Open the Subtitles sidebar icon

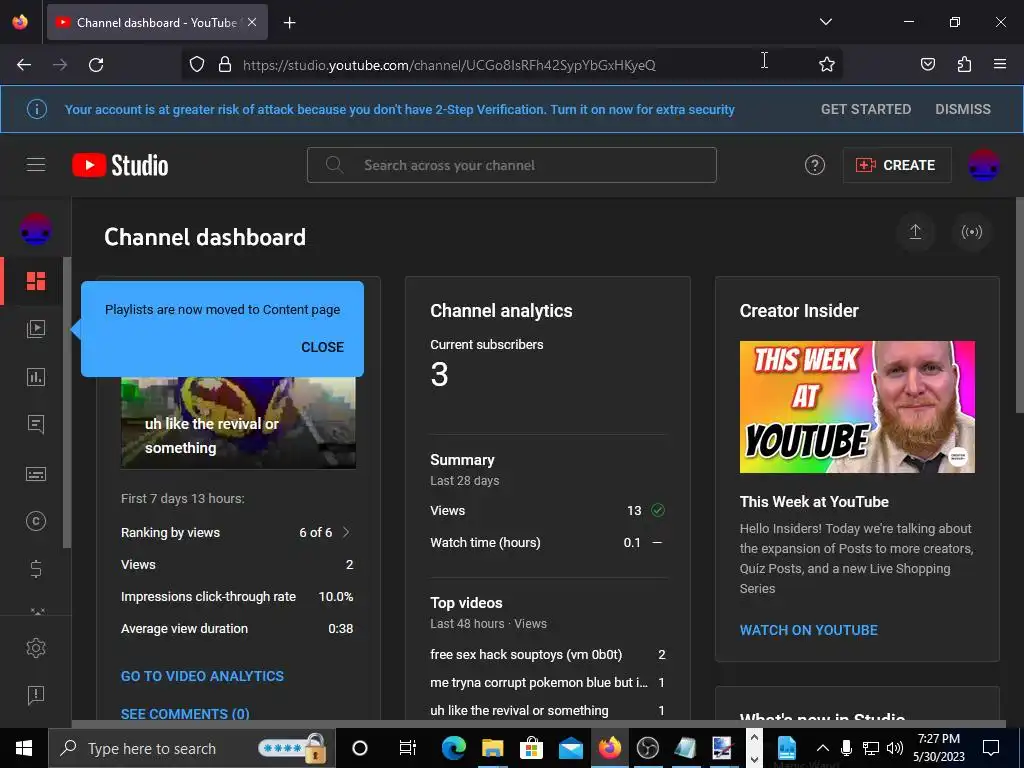(x=36, y=473)
